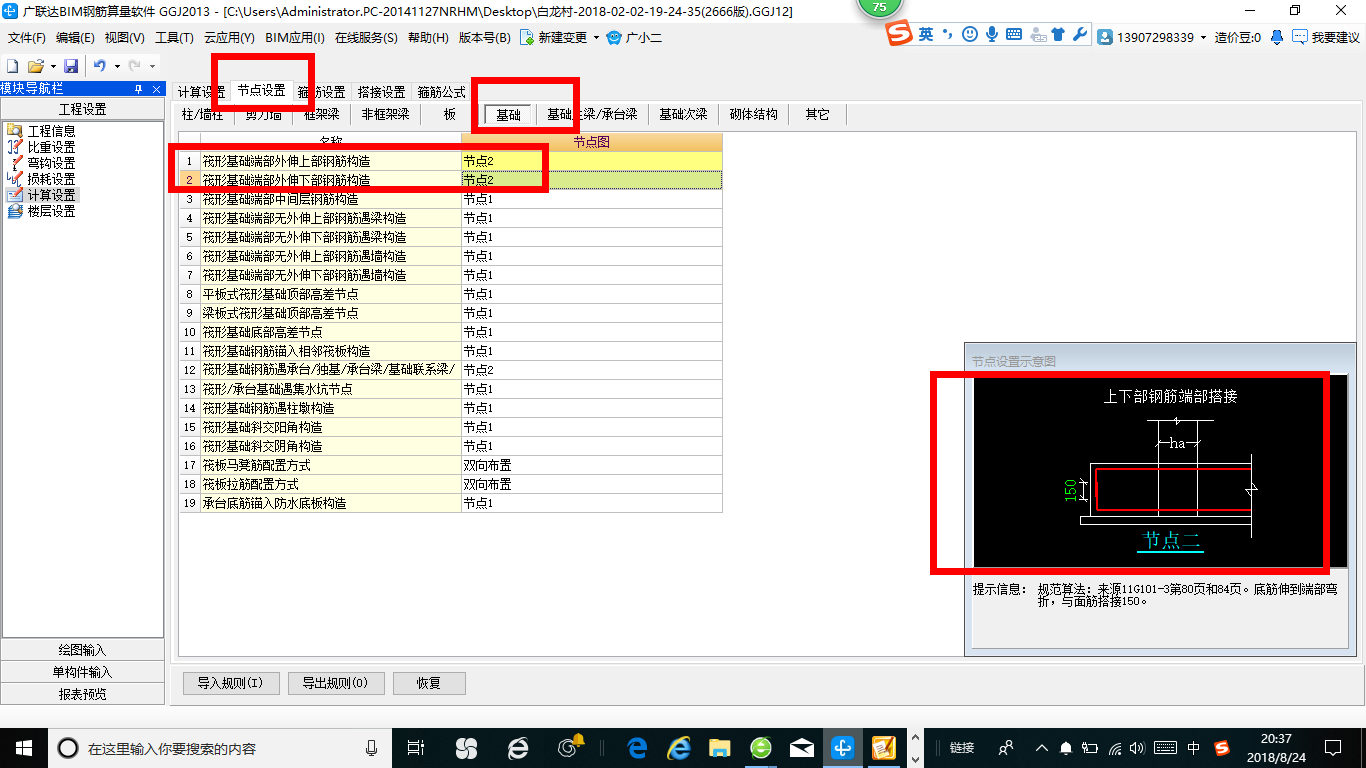
Task: Open Windows action center notification icon
Action: click(1332, 747)
